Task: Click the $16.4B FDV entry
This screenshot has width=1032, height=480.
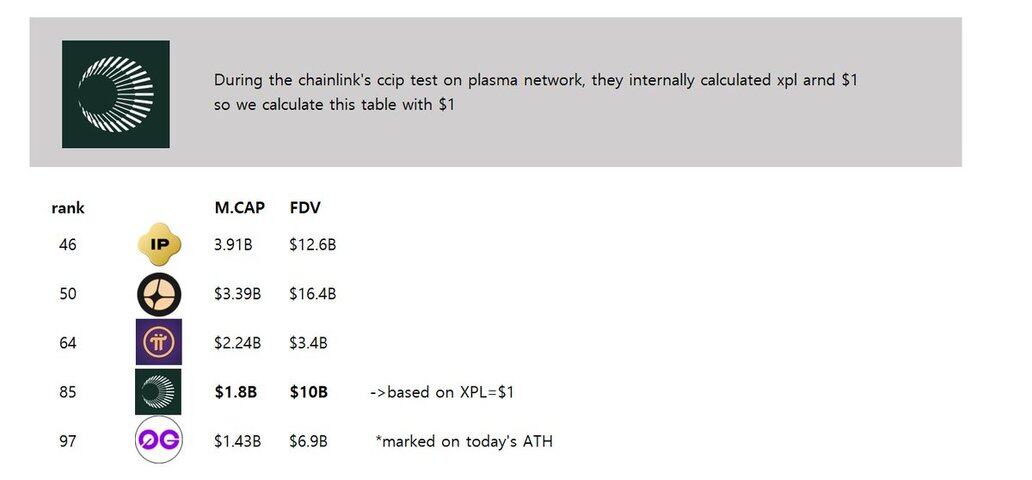Action: click(x=313, y=294)
